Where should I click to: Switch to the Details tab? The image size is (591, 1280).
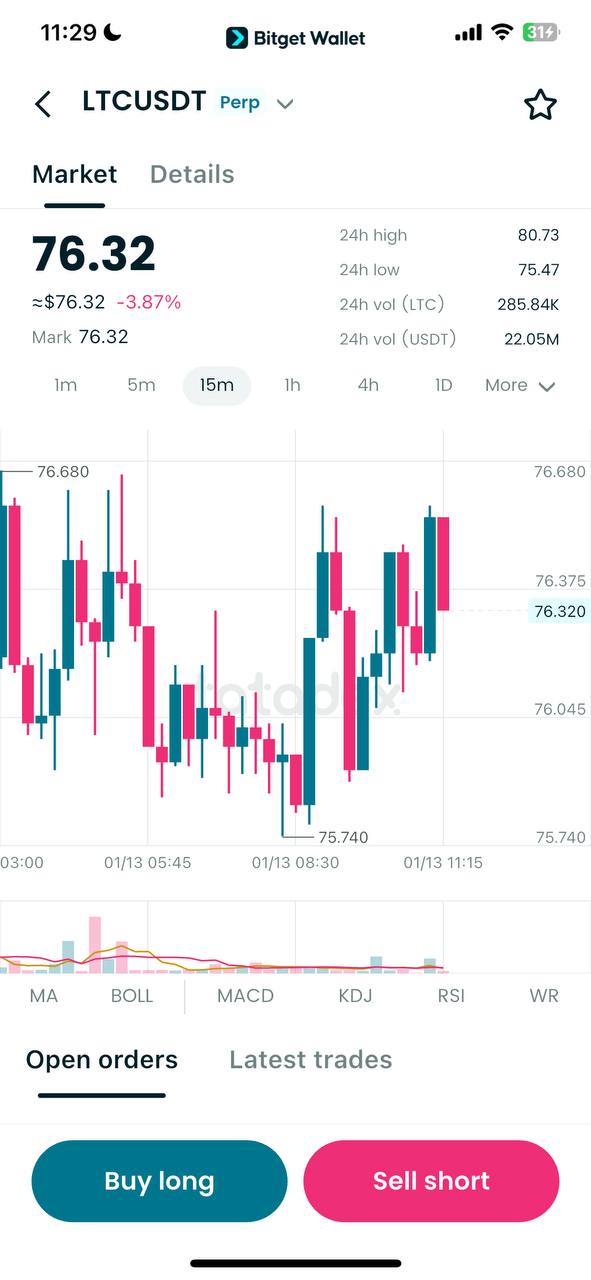[191, 174]
